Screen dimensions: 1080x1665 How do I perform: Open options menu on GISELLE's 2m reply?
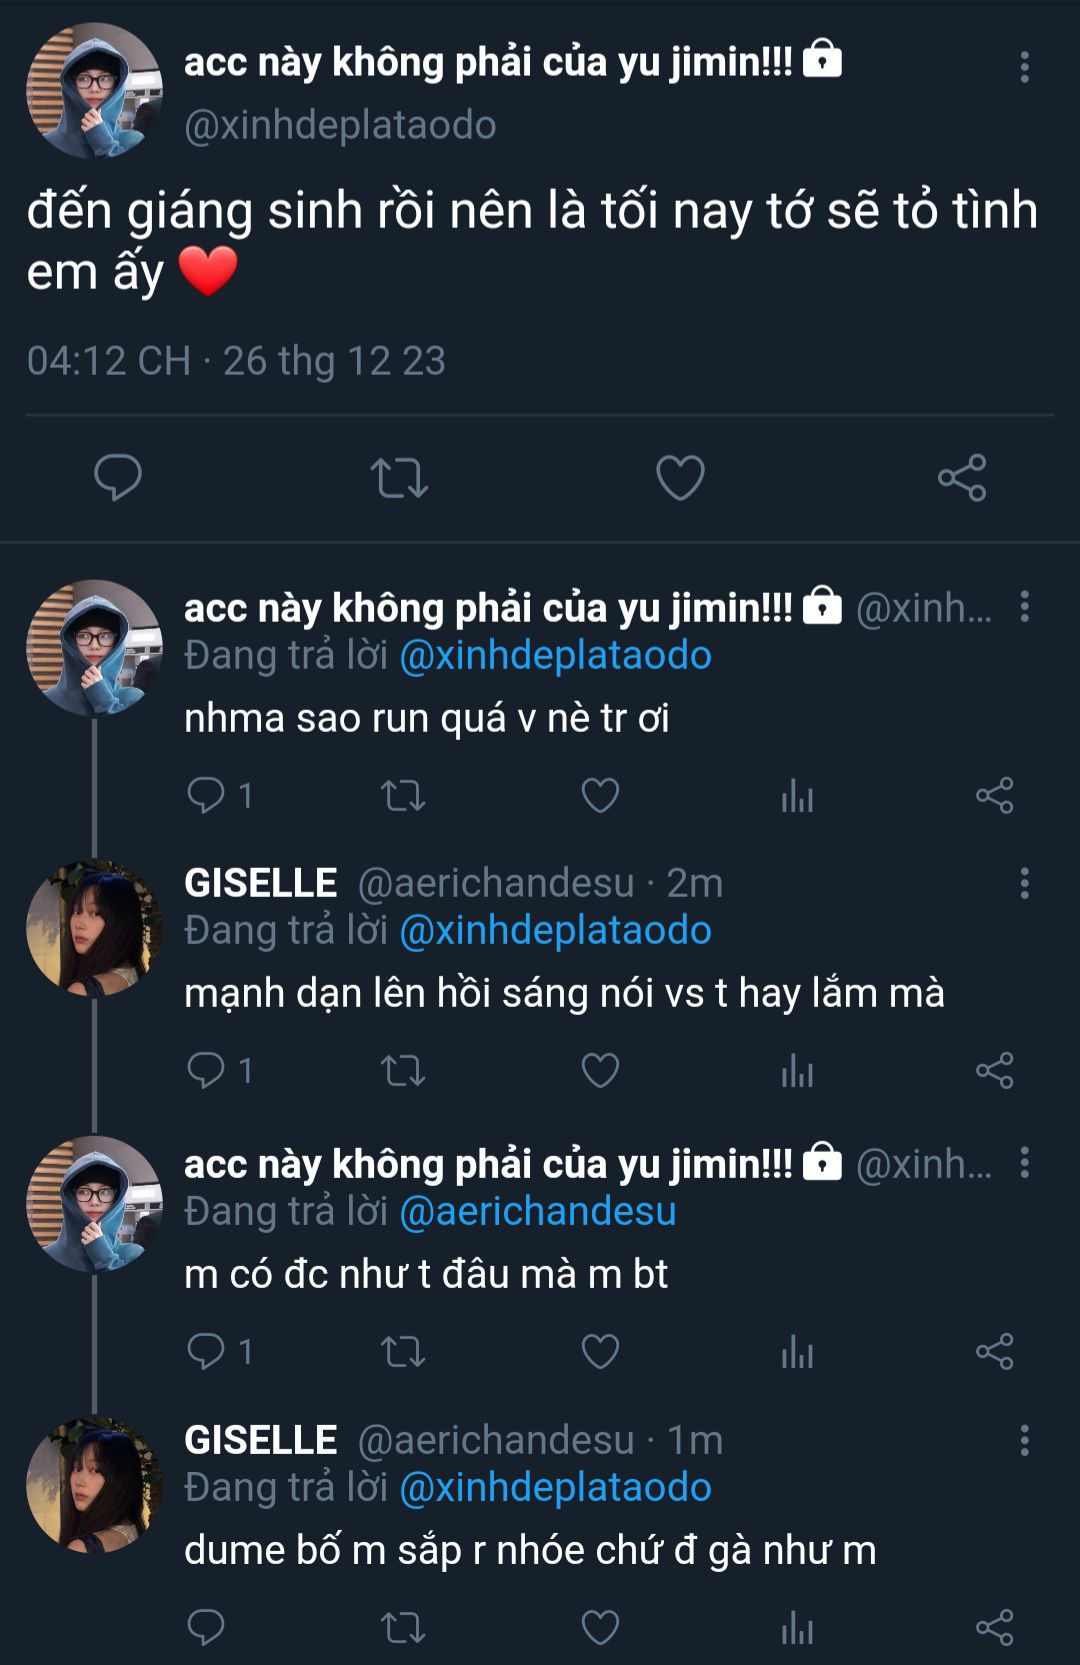click(1024, 883)
